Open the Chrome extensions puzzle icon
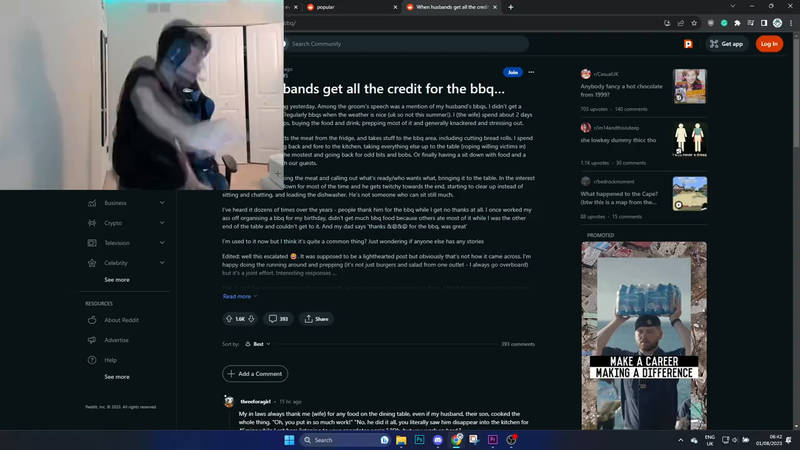800x450 pixels. [737, 23]
